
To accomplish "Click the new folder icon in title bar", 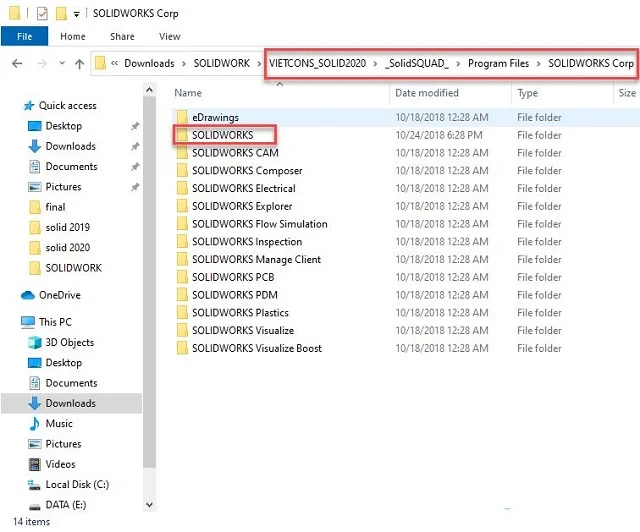I will click(61, 13).
